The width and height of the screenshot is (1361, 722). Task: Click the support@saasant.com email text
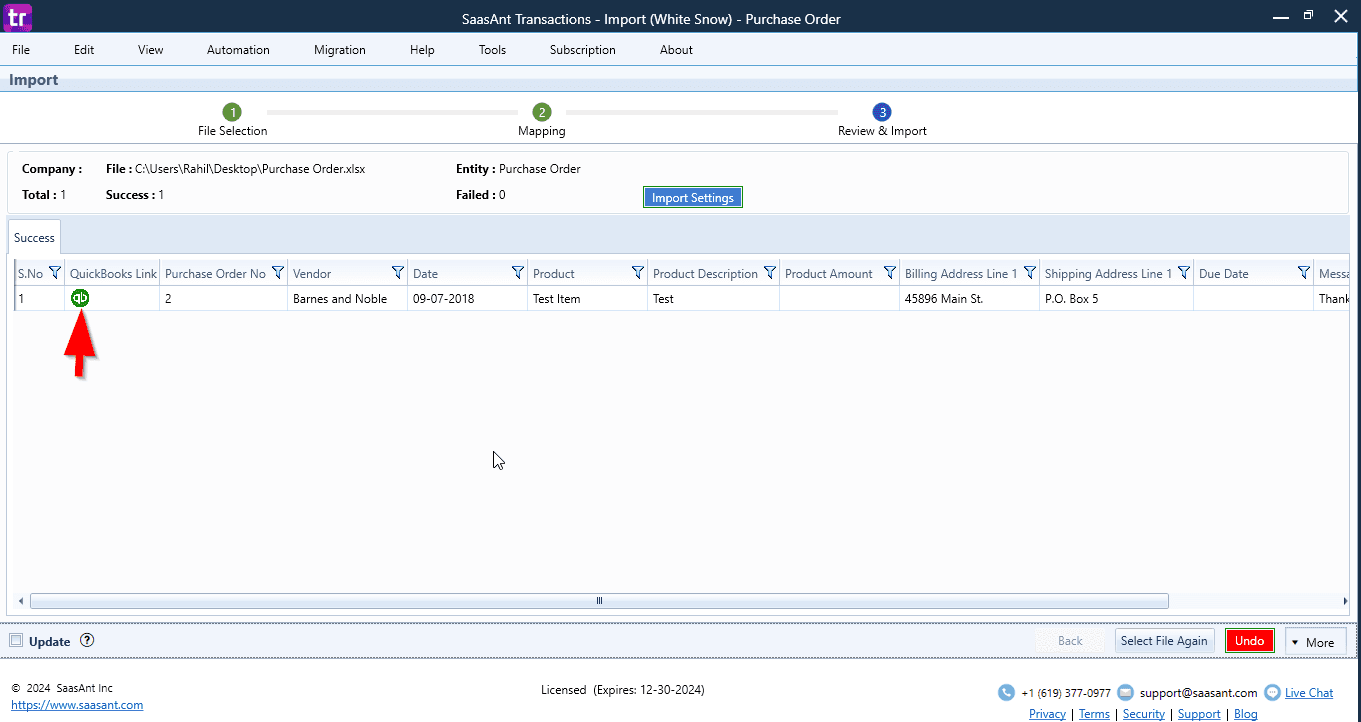[1198, 692]
